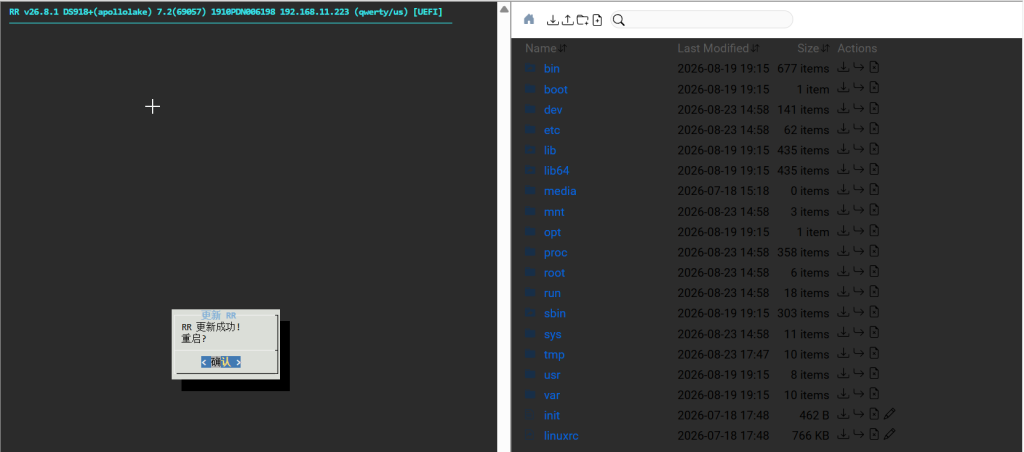Move the lib folder with arrow icon
The image size is (1024, 452).
(x=859, y=149)
